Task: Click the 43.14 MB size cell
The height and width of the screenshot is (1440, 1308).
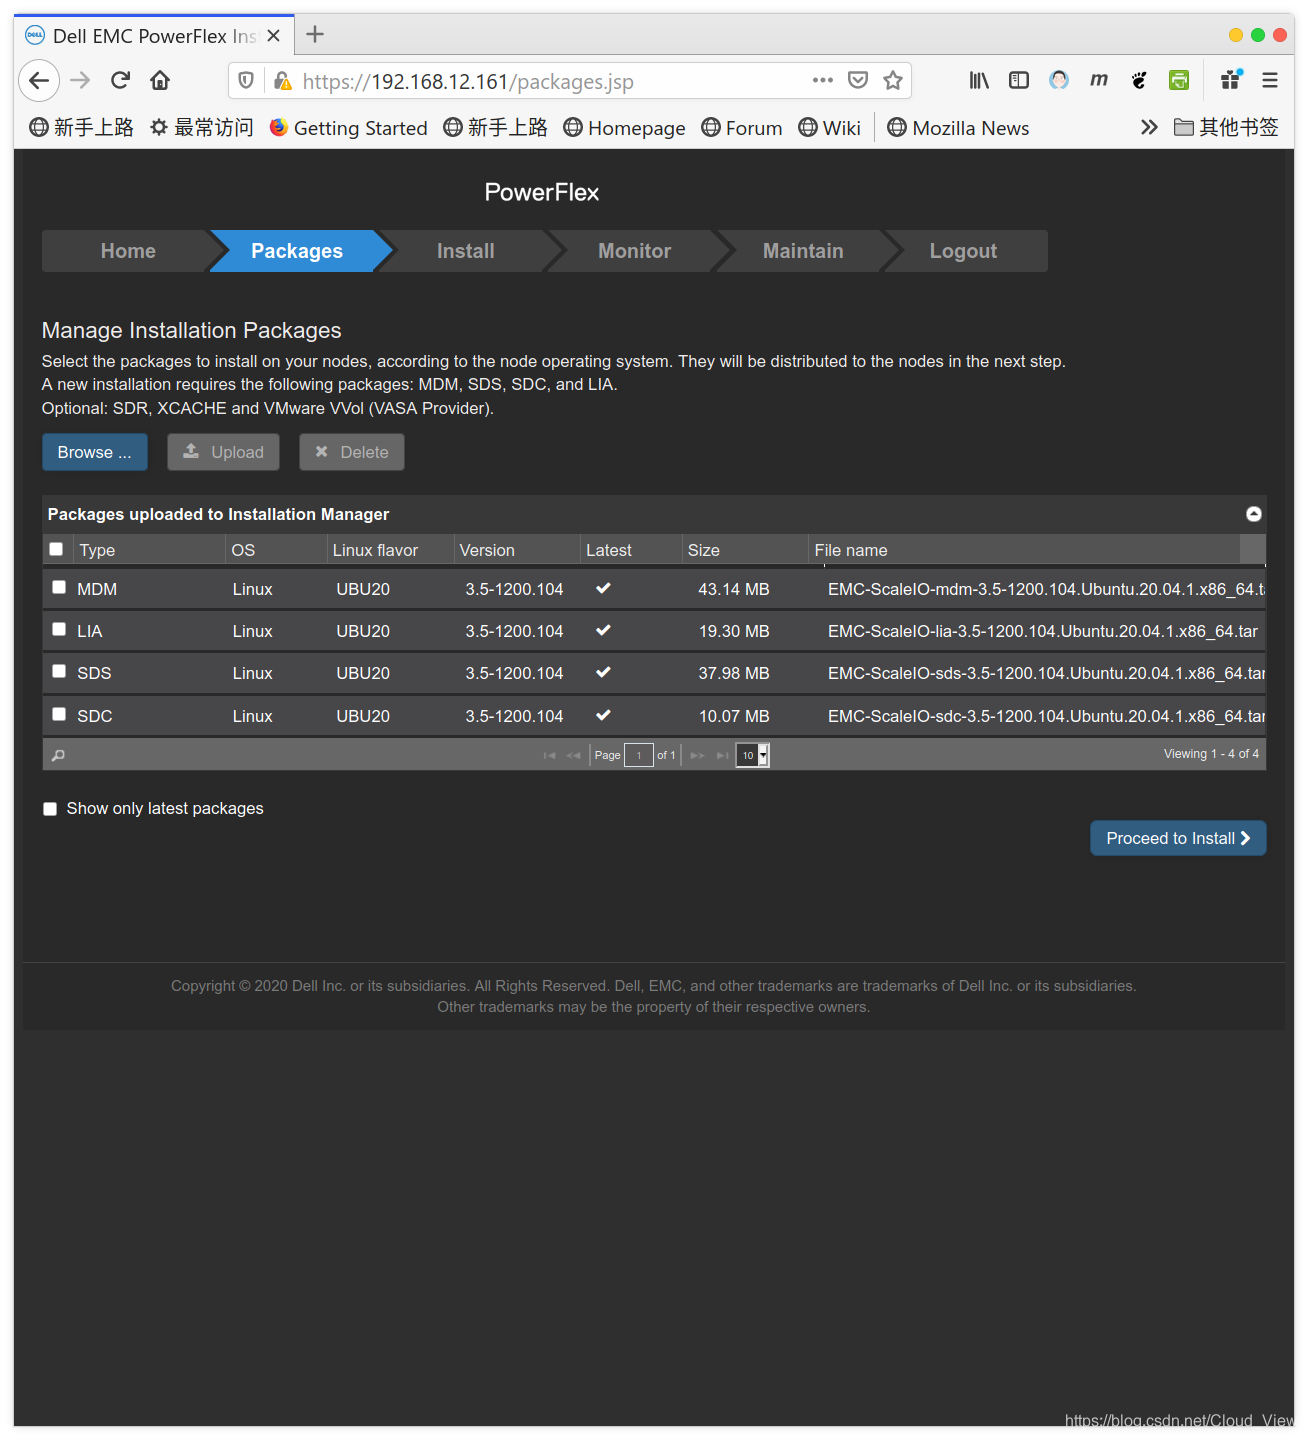Action: (x=734, y=589)
